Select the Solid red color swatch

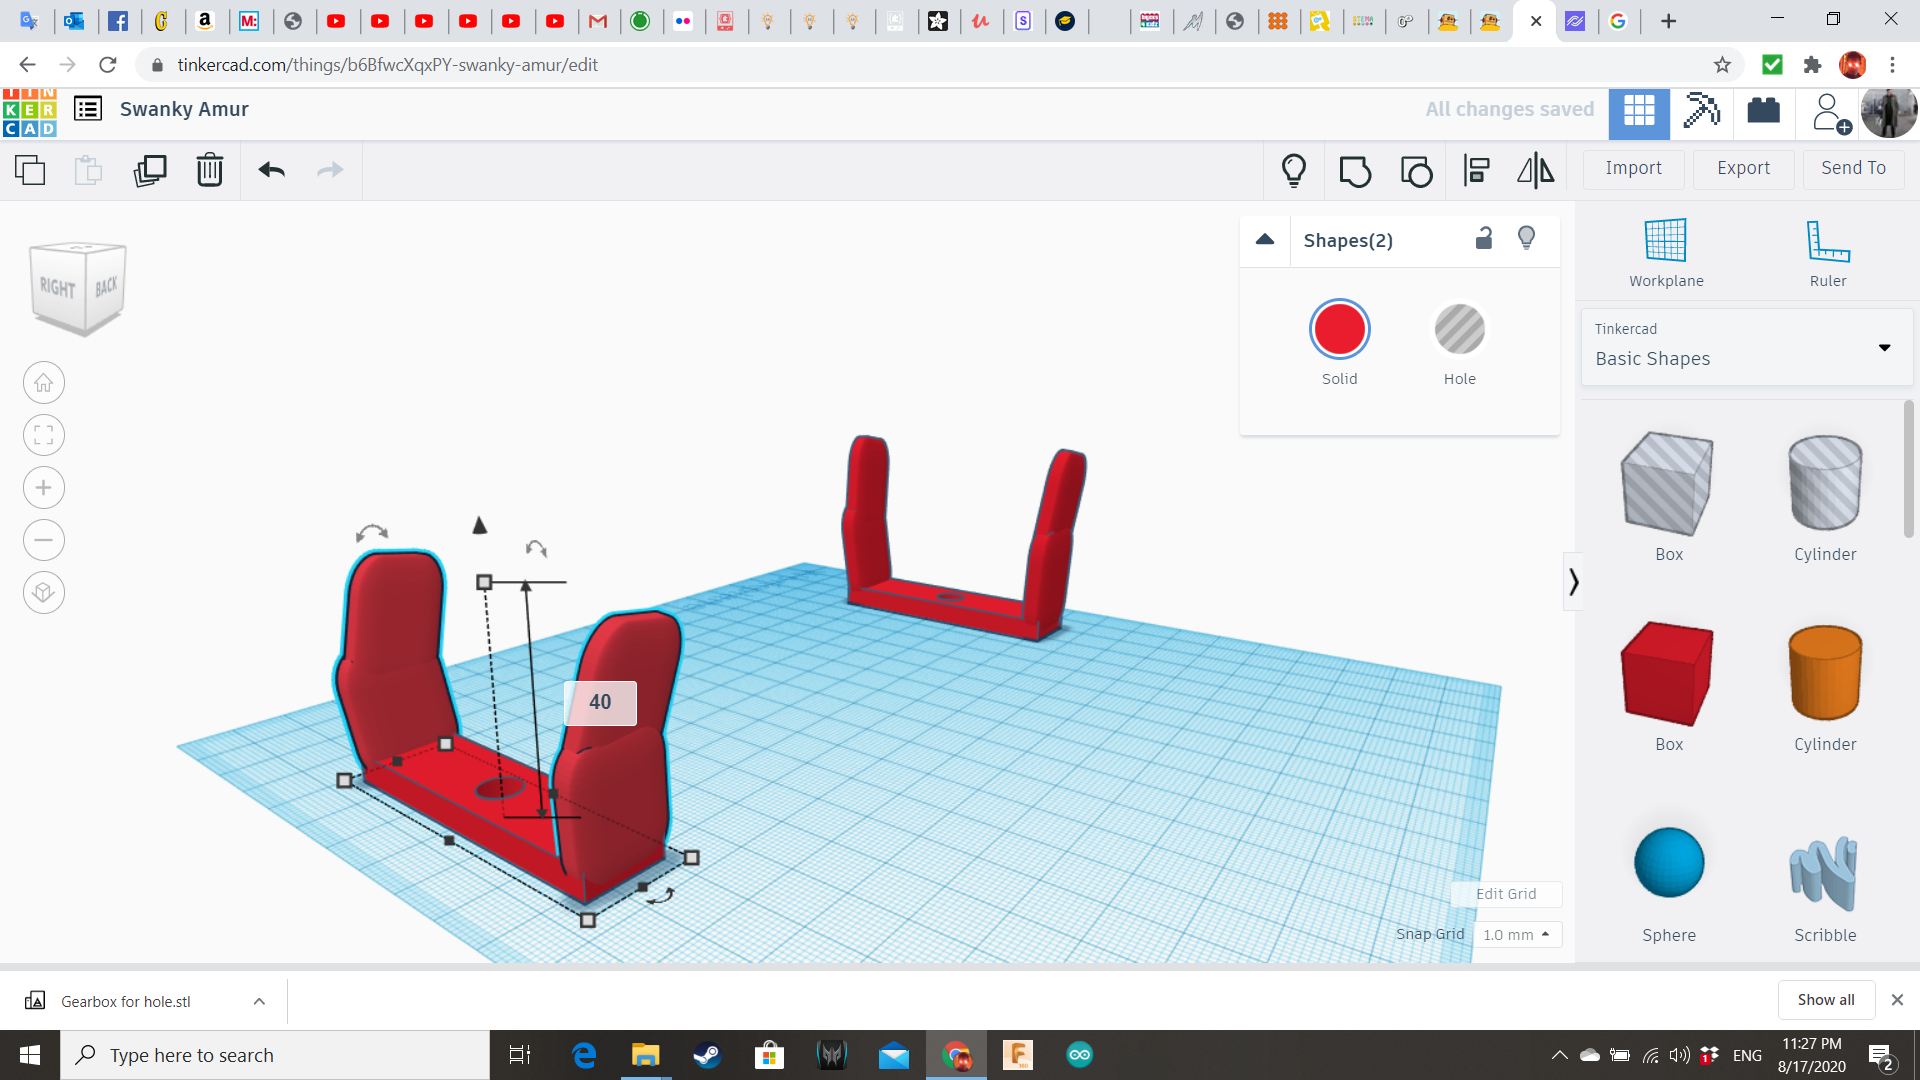(x=1339, y=328)
